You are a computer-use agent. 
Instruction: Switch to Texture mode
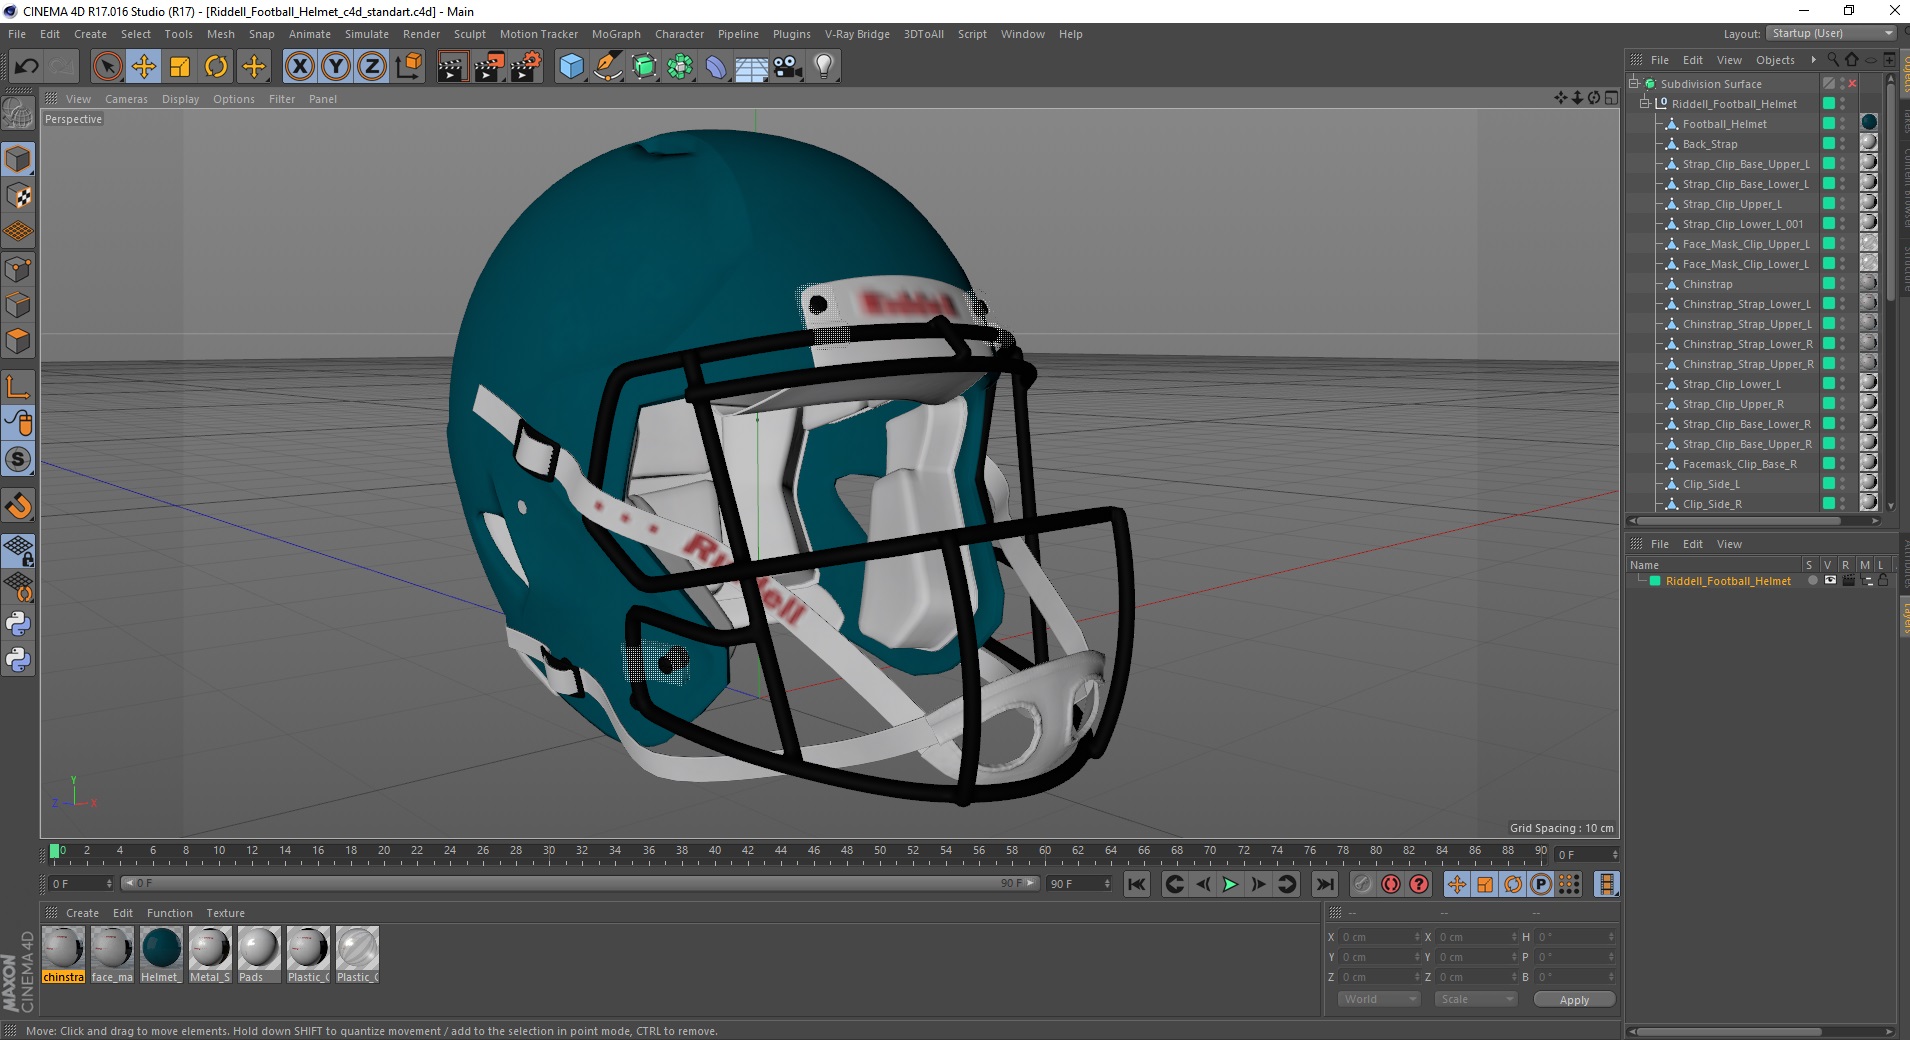pos(18,196)
